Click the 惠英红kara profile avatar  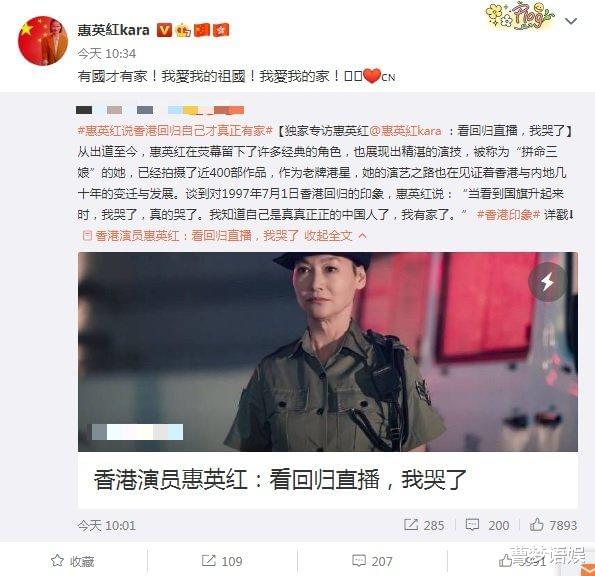tap(43, 41)
